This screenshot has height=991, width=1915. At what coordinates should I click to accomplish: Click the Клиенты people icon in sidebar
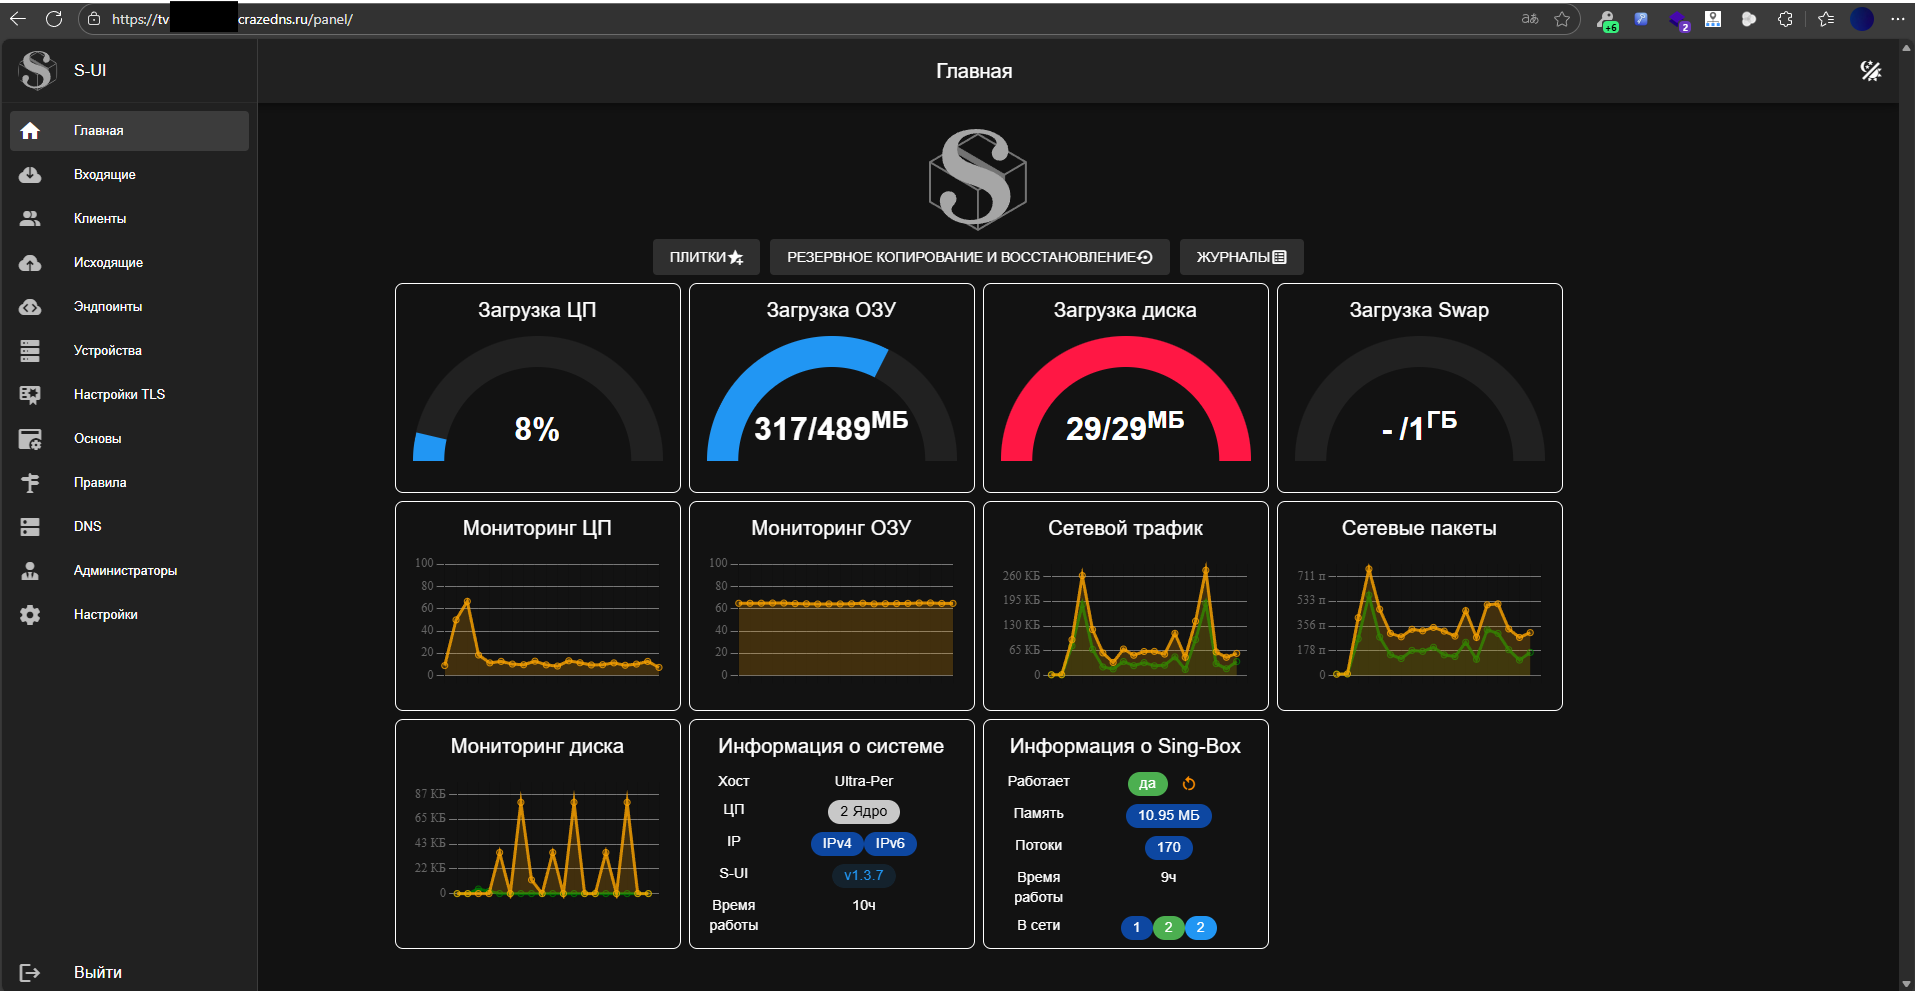pos(30,219)
